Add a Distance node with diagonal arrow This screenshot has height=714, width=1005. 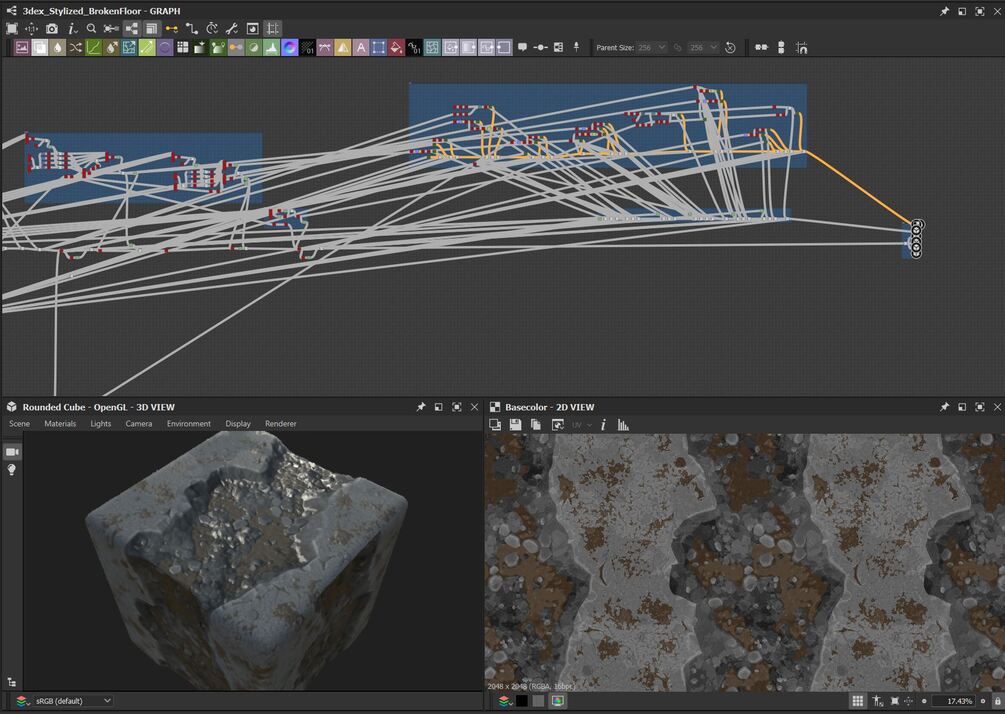[147, 47]
